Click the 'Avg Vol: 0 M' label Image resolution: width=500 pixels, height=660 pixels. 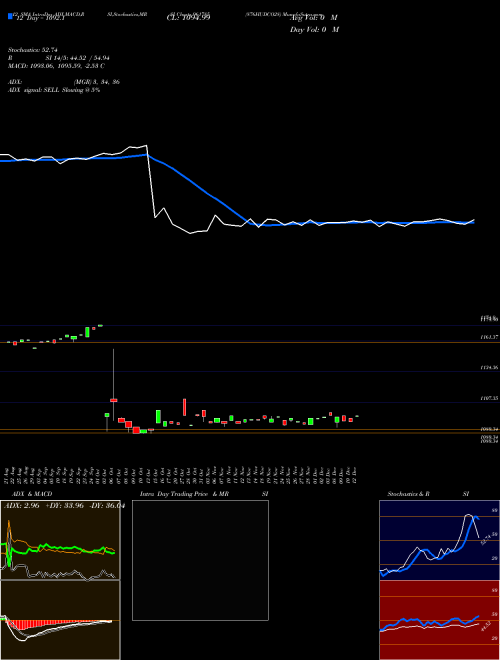click(314, 18)
